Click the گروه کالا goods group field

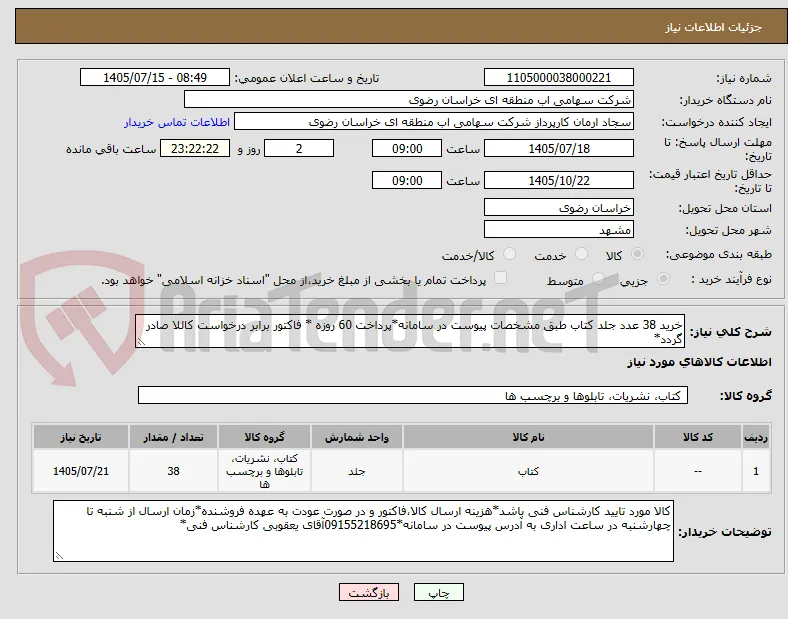[413, 395]
